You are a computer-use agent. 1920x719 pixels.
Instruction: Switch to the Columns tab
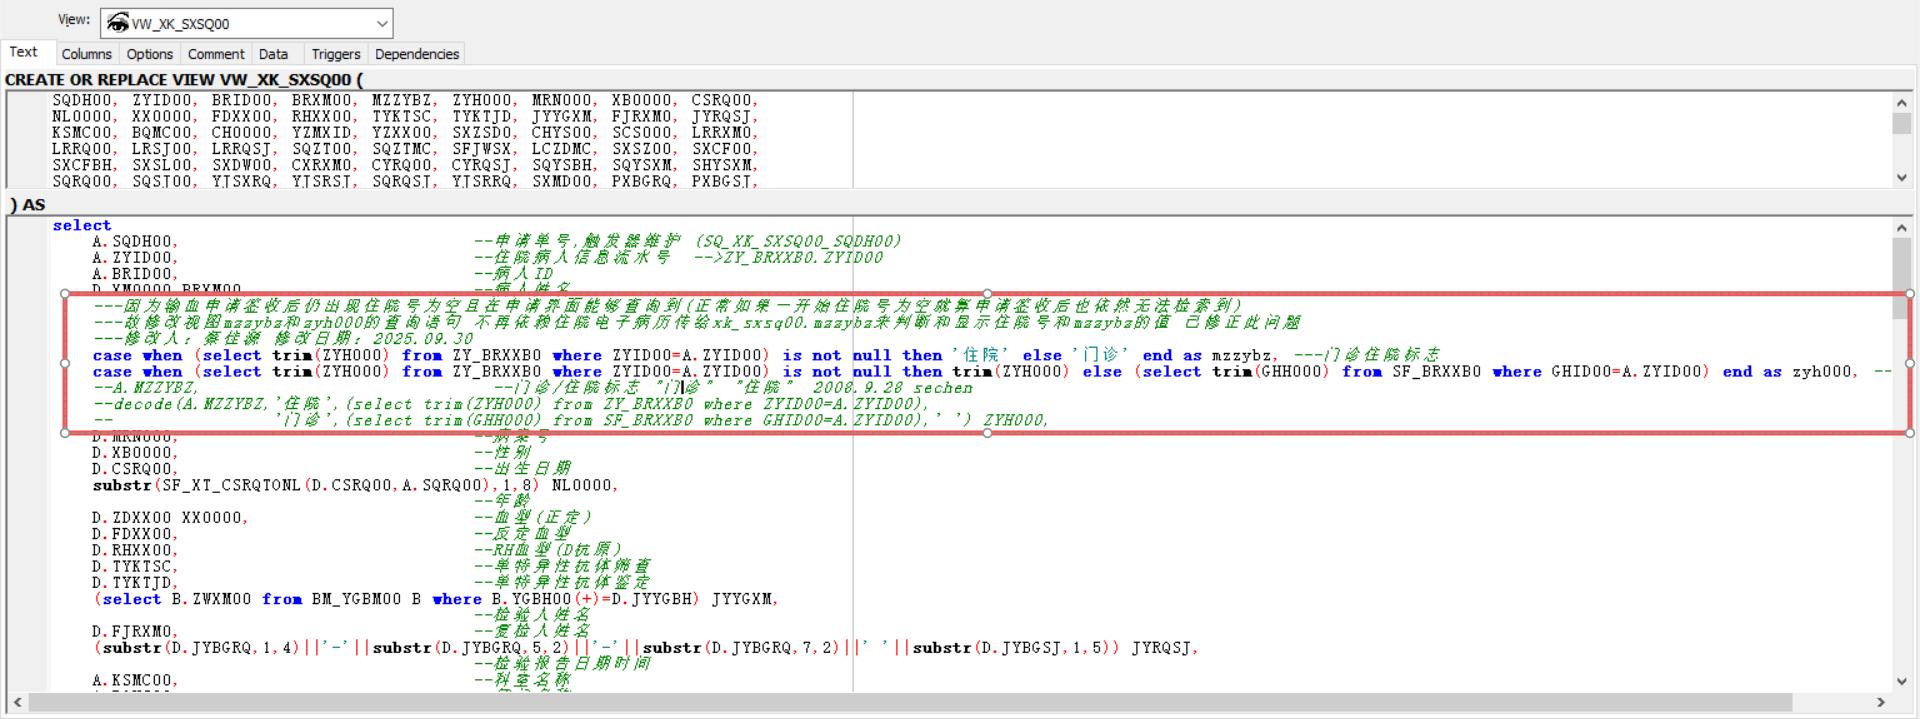pos(86,54)
